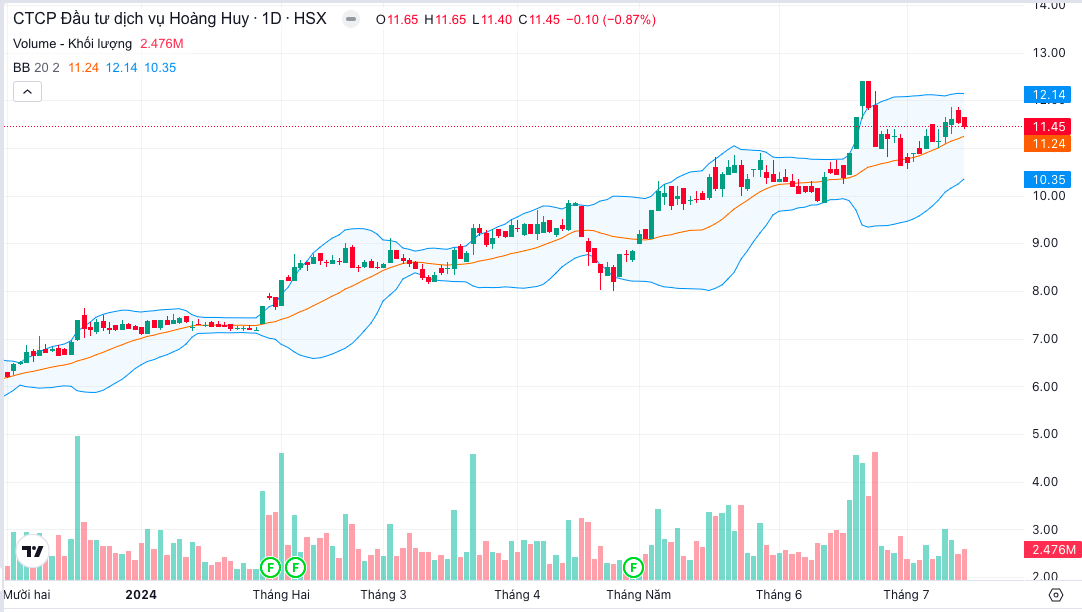Click the open value O11.65 in header

pos(397,20)
